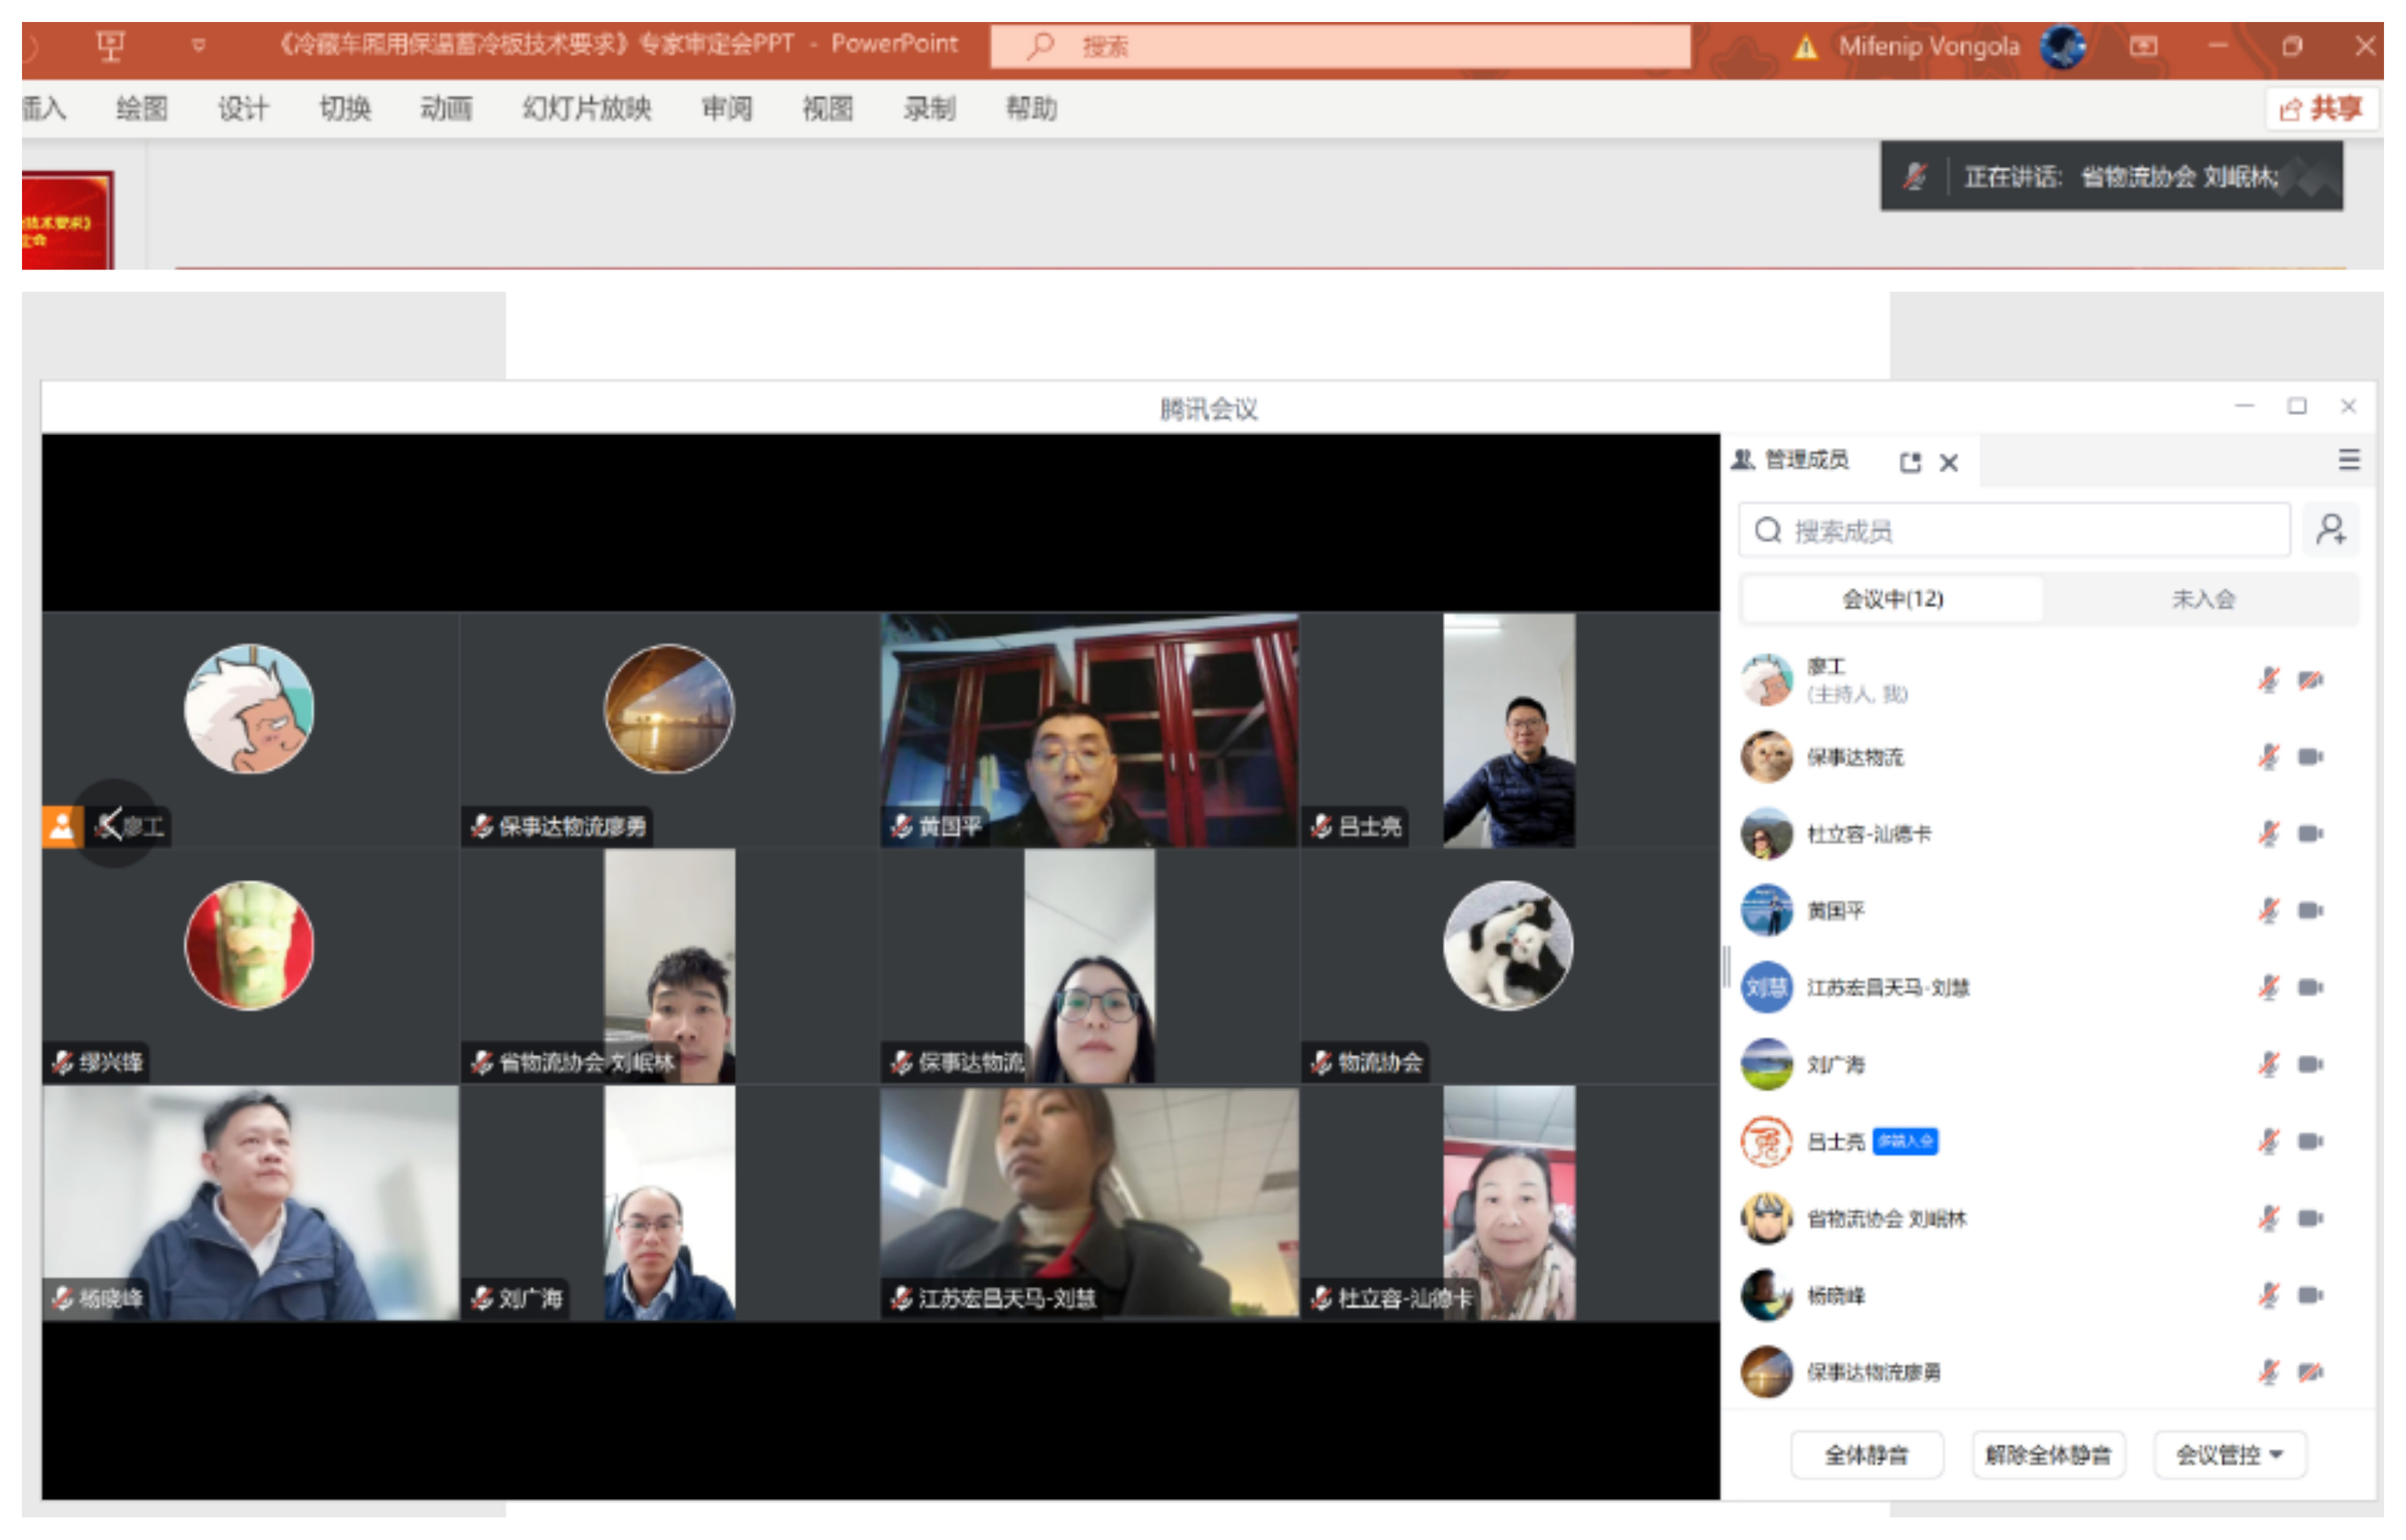The height and width of the screenshot is (1540, 2406).
Task: Pop out the member management panel
Action: point(1911,463)
